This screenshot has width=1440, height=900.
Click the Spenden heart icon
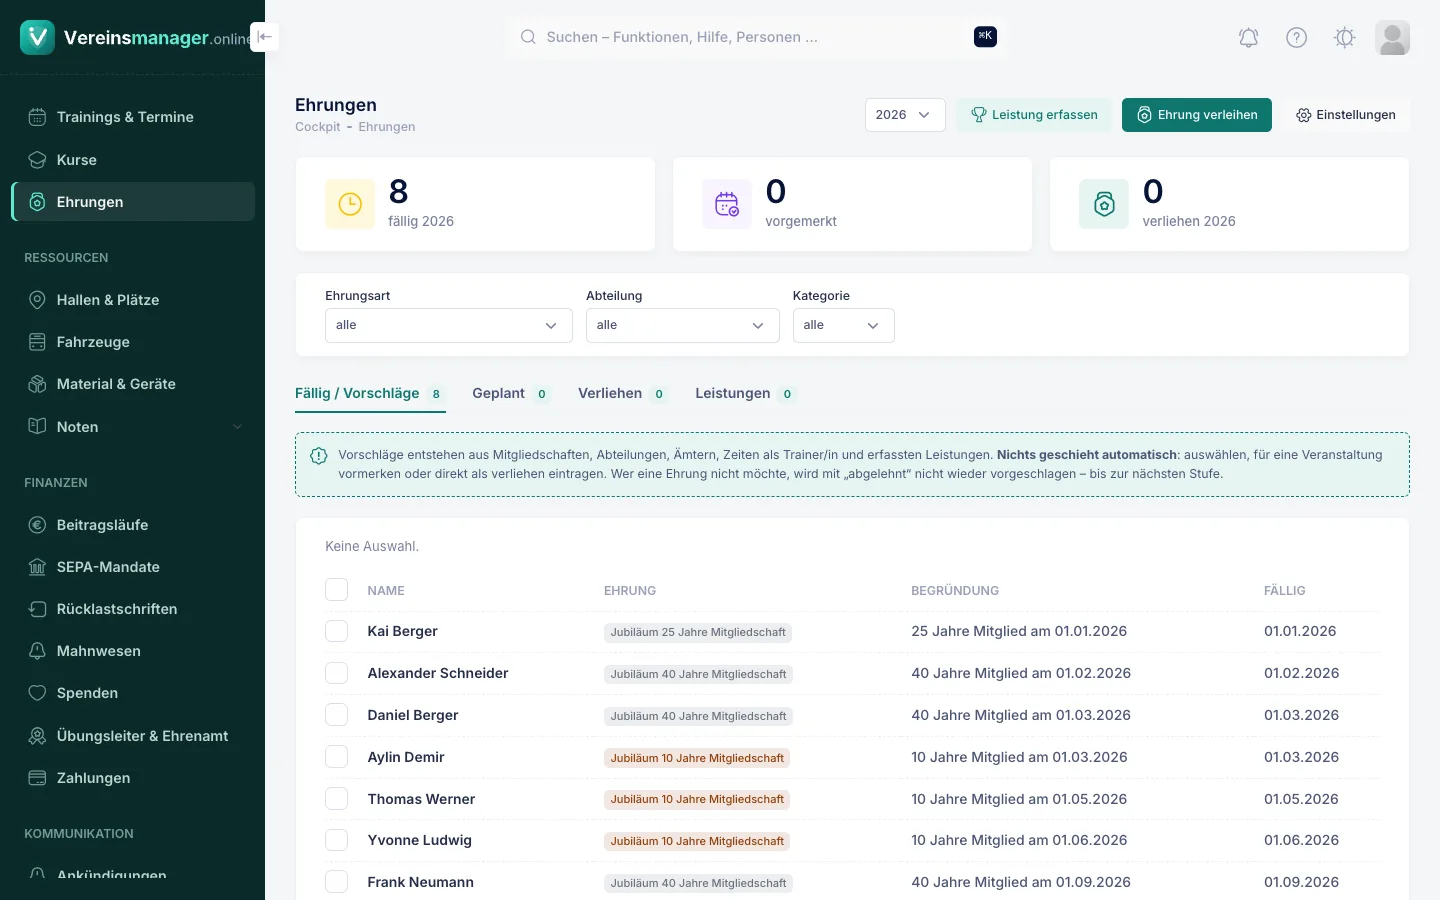pyautogui.click(x=37, y=693)
